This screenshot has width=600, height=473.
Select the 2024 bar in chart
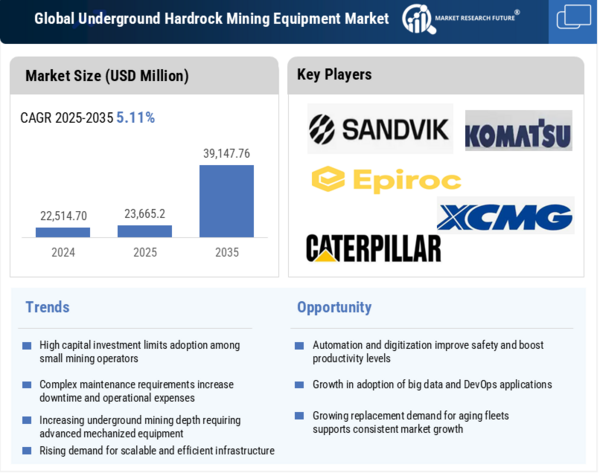(x=63, y=232)
